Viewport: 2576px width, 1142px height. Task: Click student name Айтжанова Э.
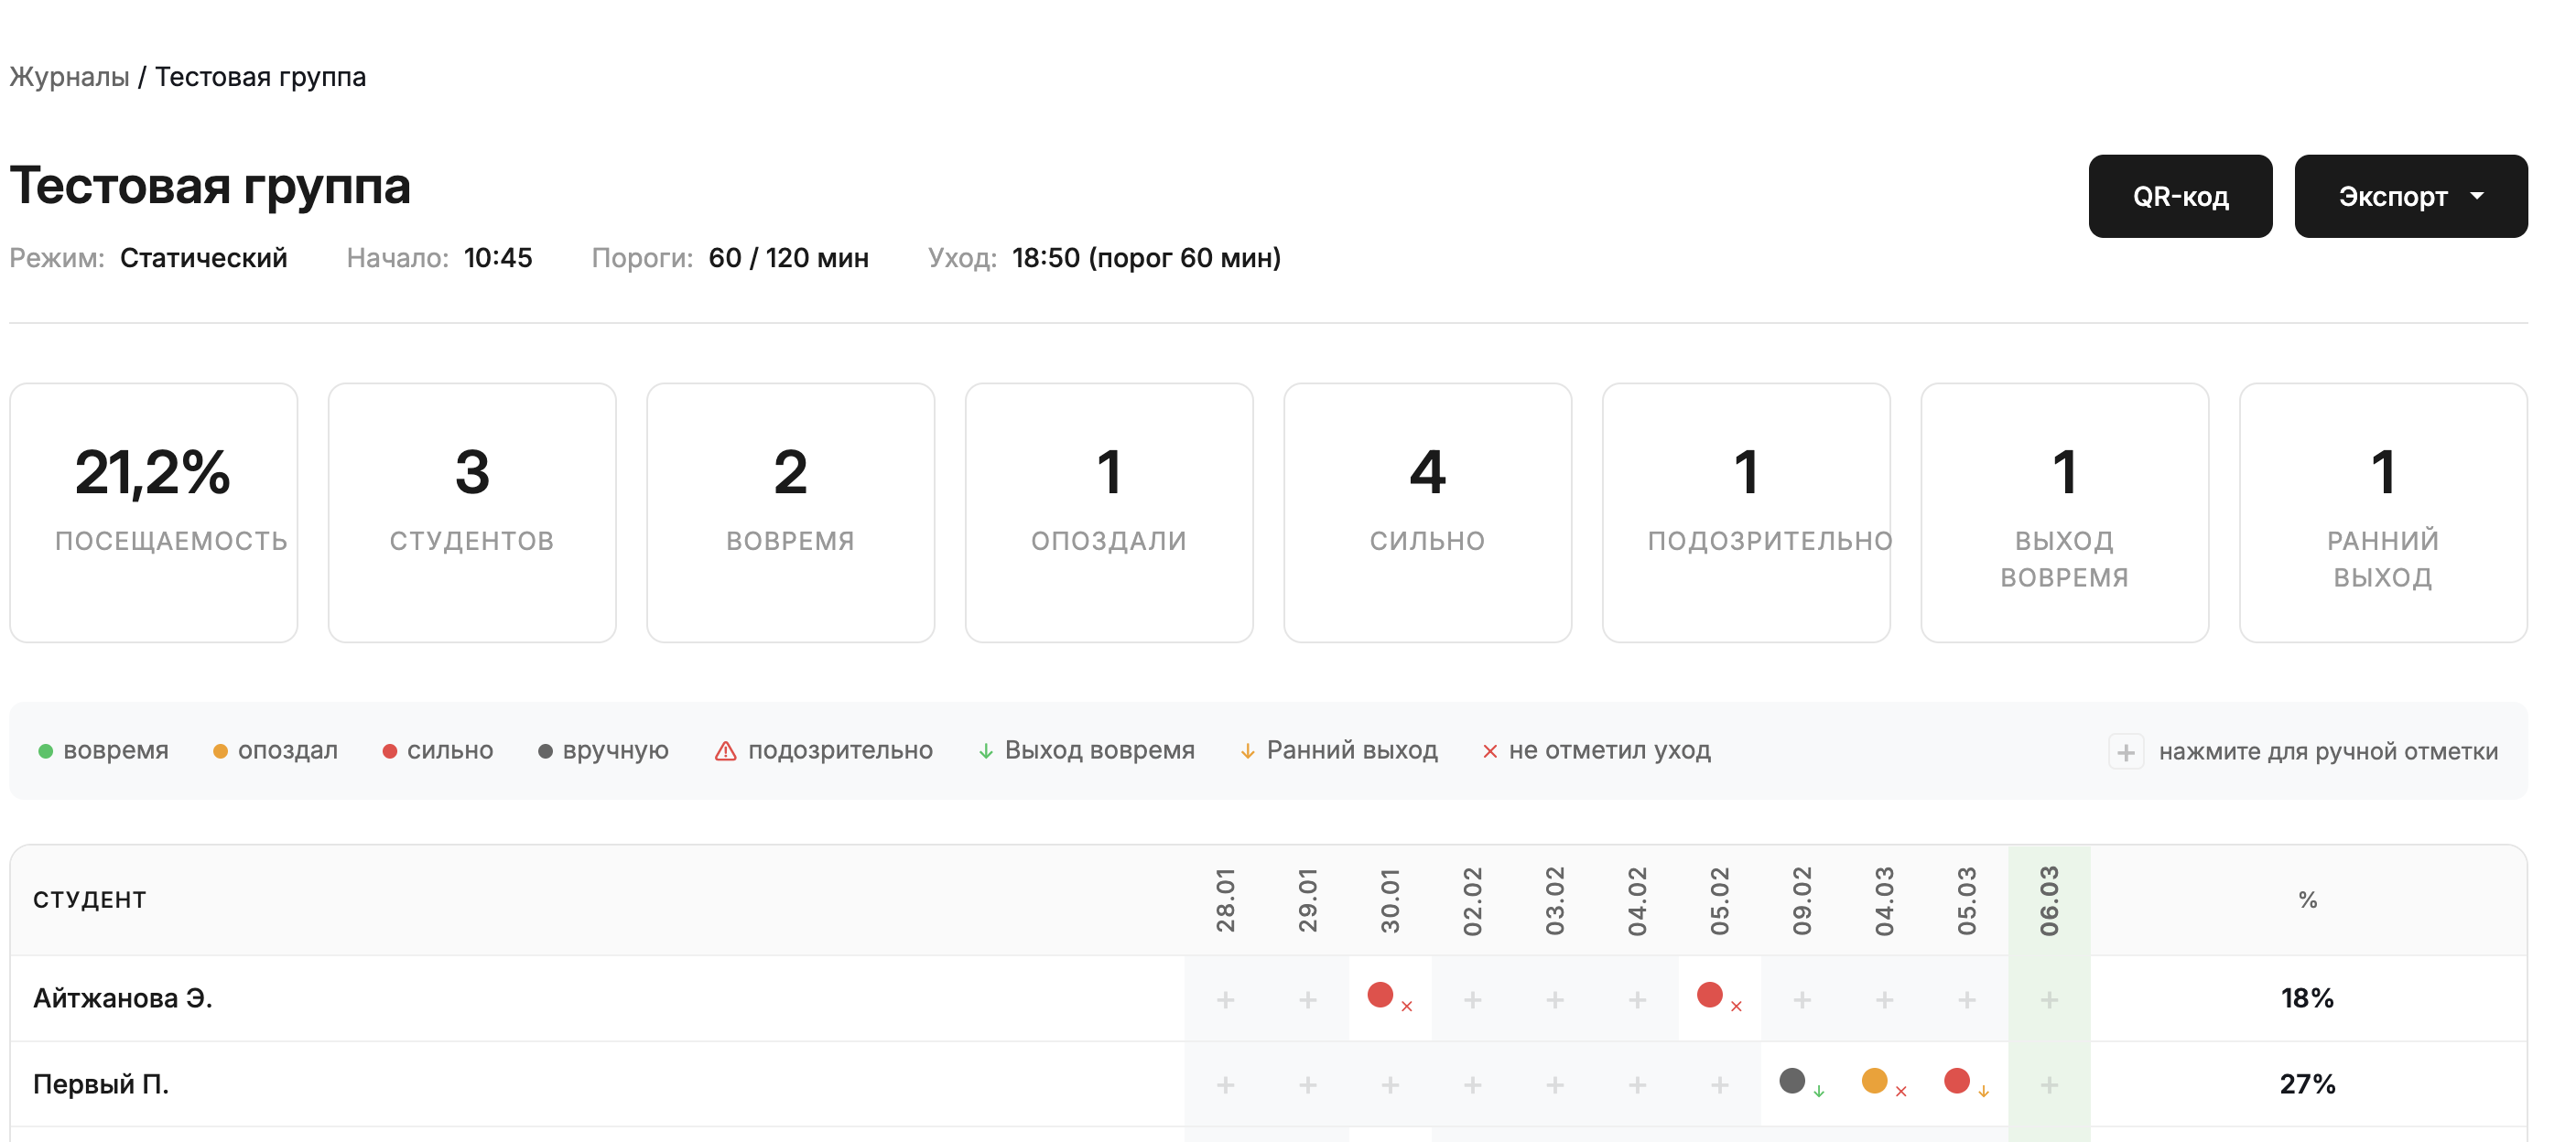coord(123,998)
